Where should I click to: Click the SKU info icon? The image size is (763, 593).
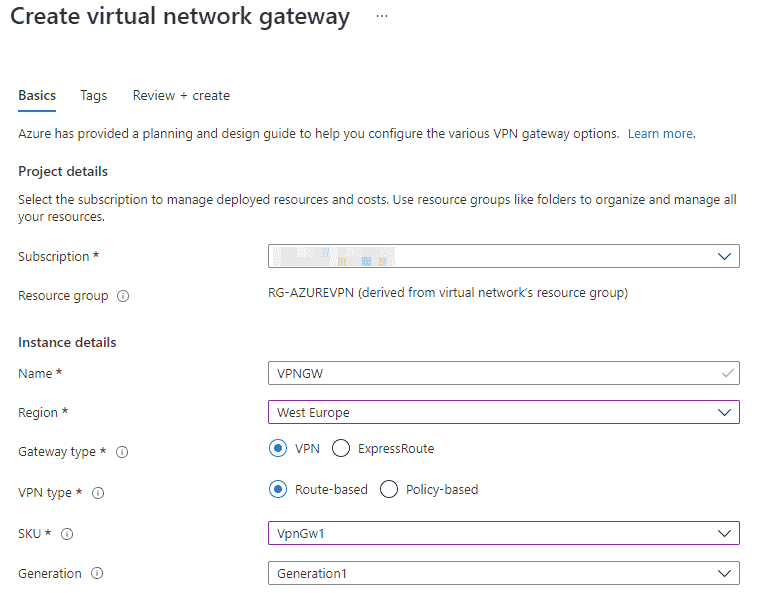(x=67, y=534)
